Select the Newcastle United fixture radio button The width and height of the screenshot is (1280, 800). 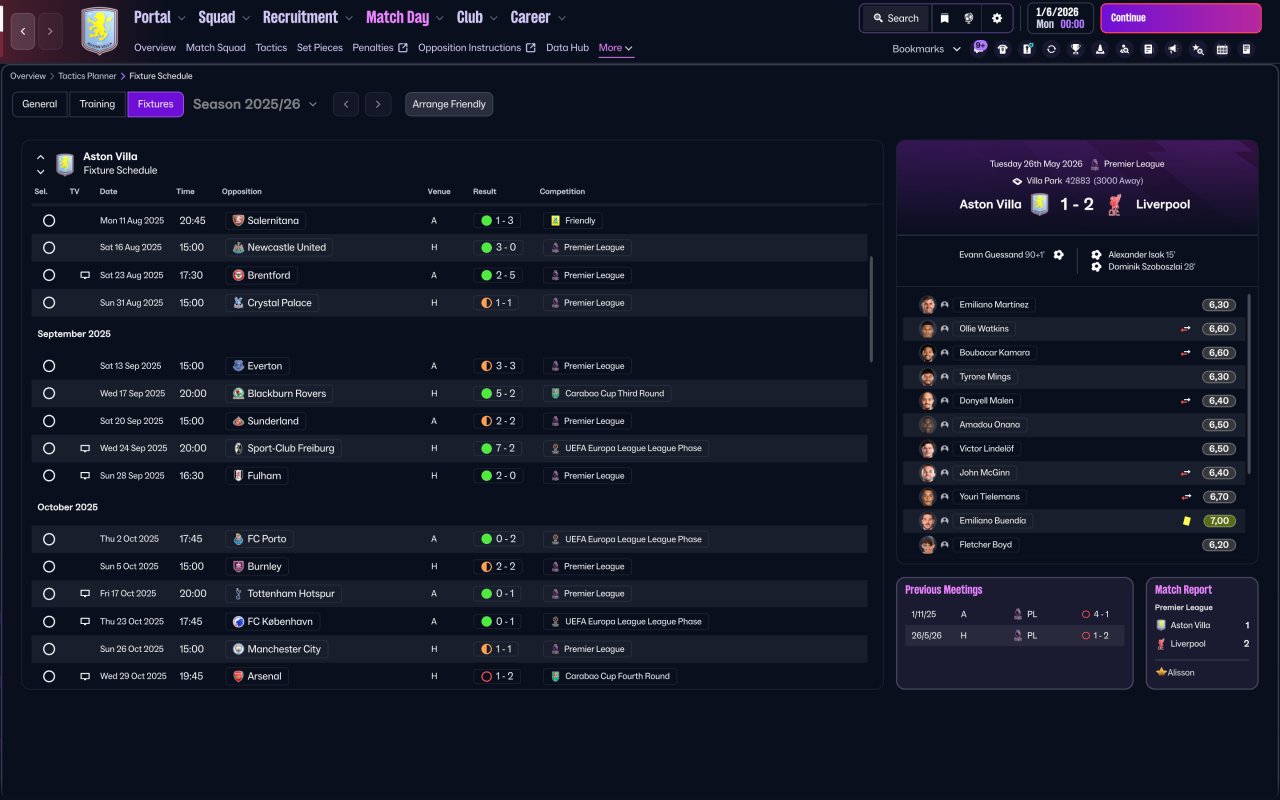pyautogui.click(x=49, y=247)
